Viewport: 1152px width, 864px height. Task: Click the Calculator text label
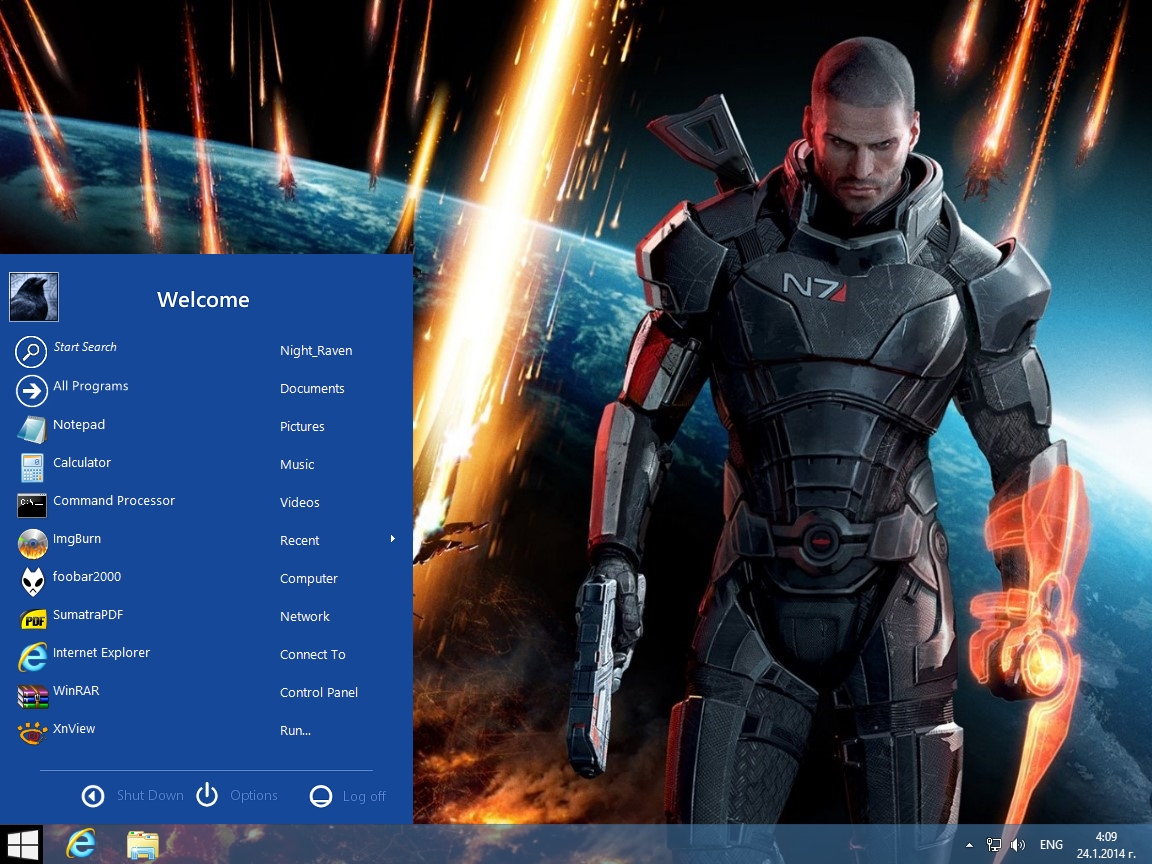82,462
